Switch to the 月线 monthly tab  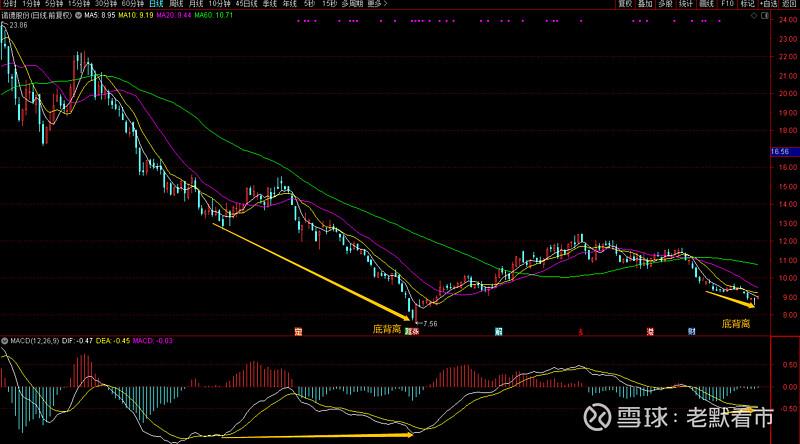pyautogui.click(x=198, y=5)
